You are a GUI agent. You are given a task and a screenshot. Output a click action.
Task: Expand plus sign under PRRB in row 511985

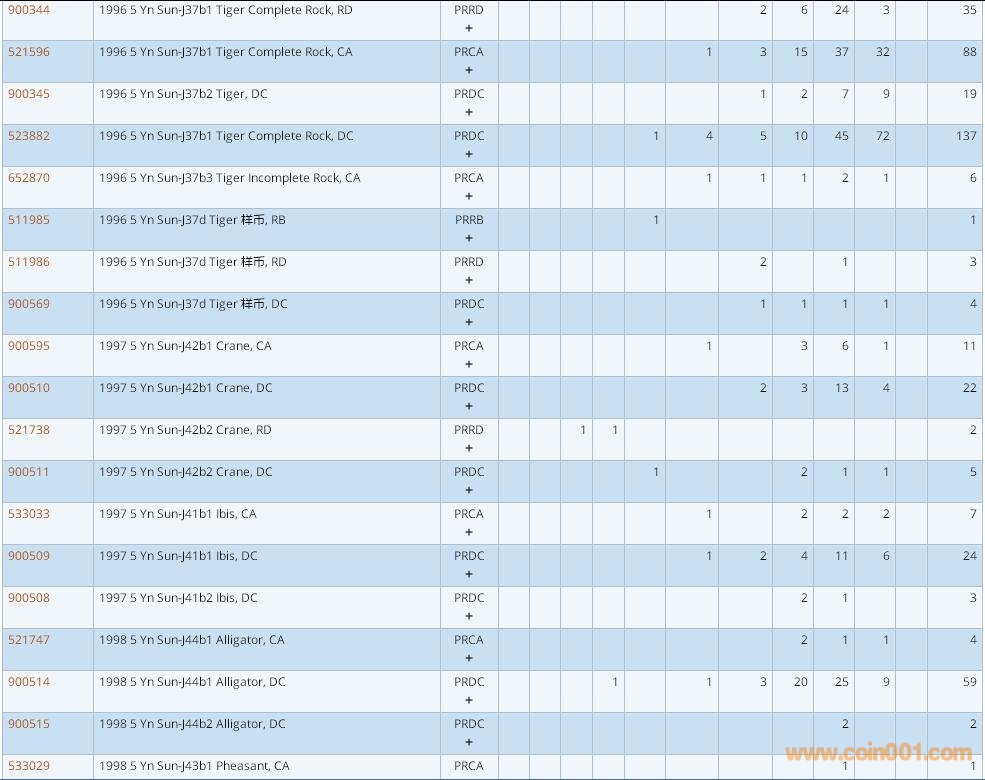(x=469, y=238)
